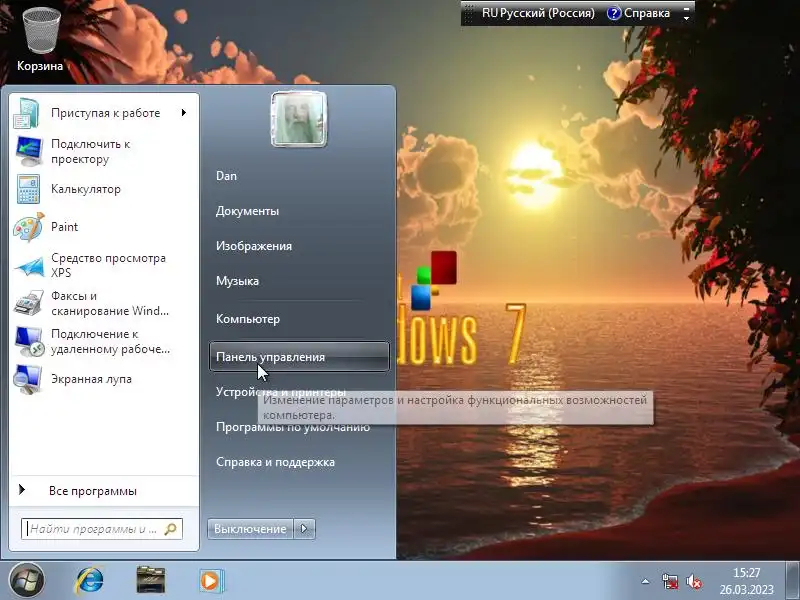Click the network status tray icon
Image resolution: width=800 pixels, height=600 pixels.
(670, 581)
